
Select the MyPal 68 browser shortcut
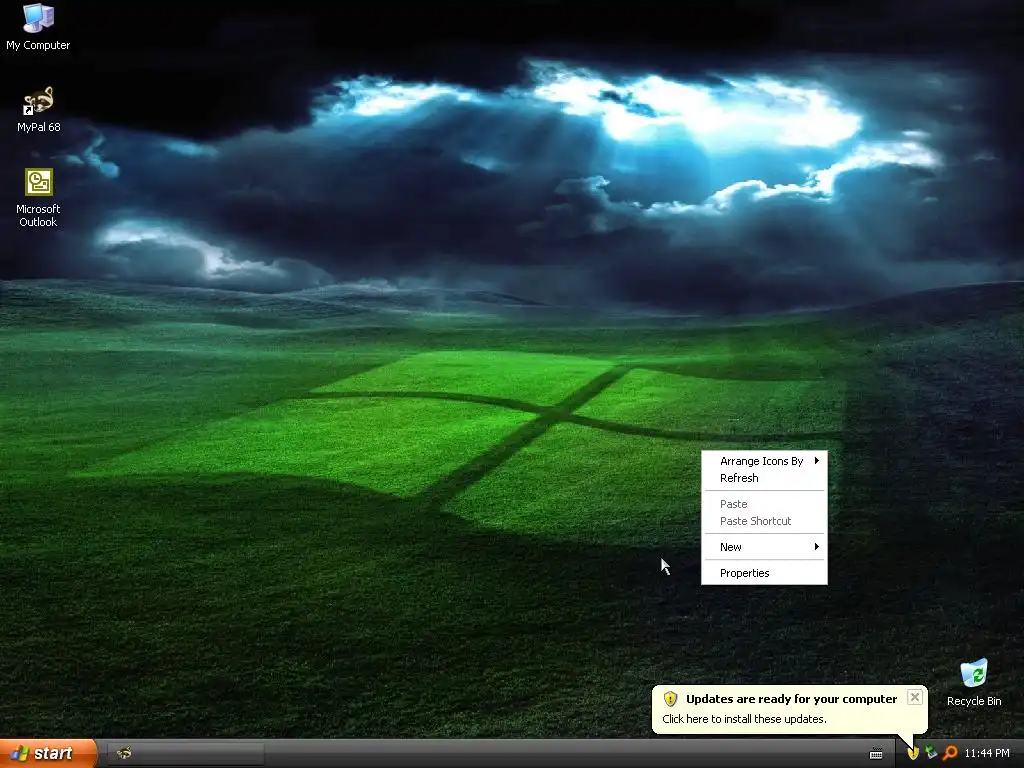tap(38, 109)
